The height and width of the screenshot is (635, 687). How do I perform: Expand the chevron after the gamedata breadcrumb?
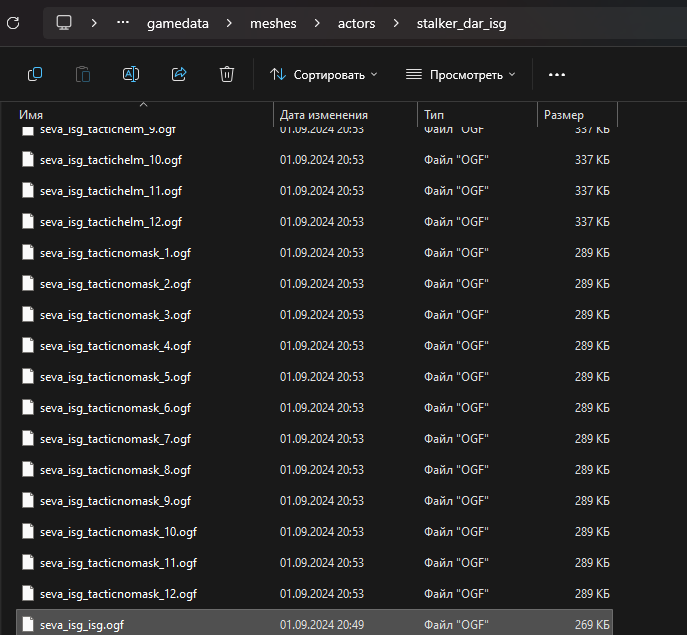(229, 23)
